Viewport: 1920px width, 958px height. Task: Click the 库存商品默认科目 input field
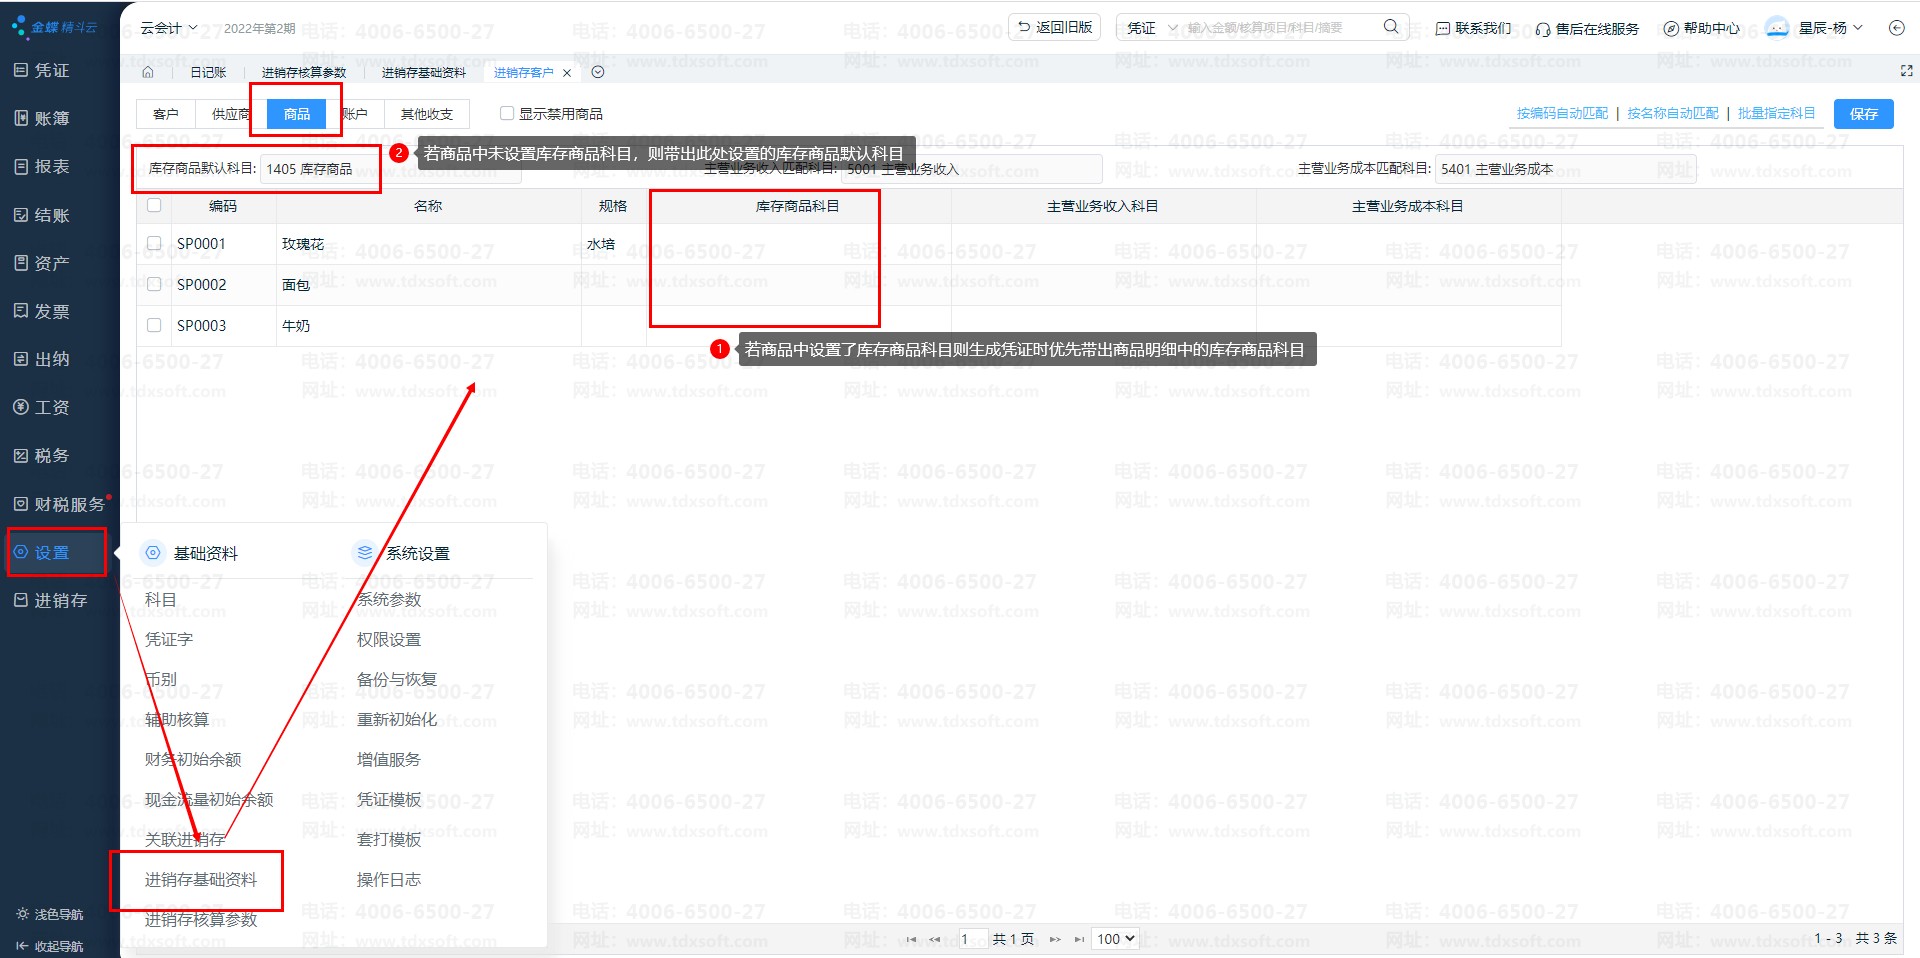[318, 169]
